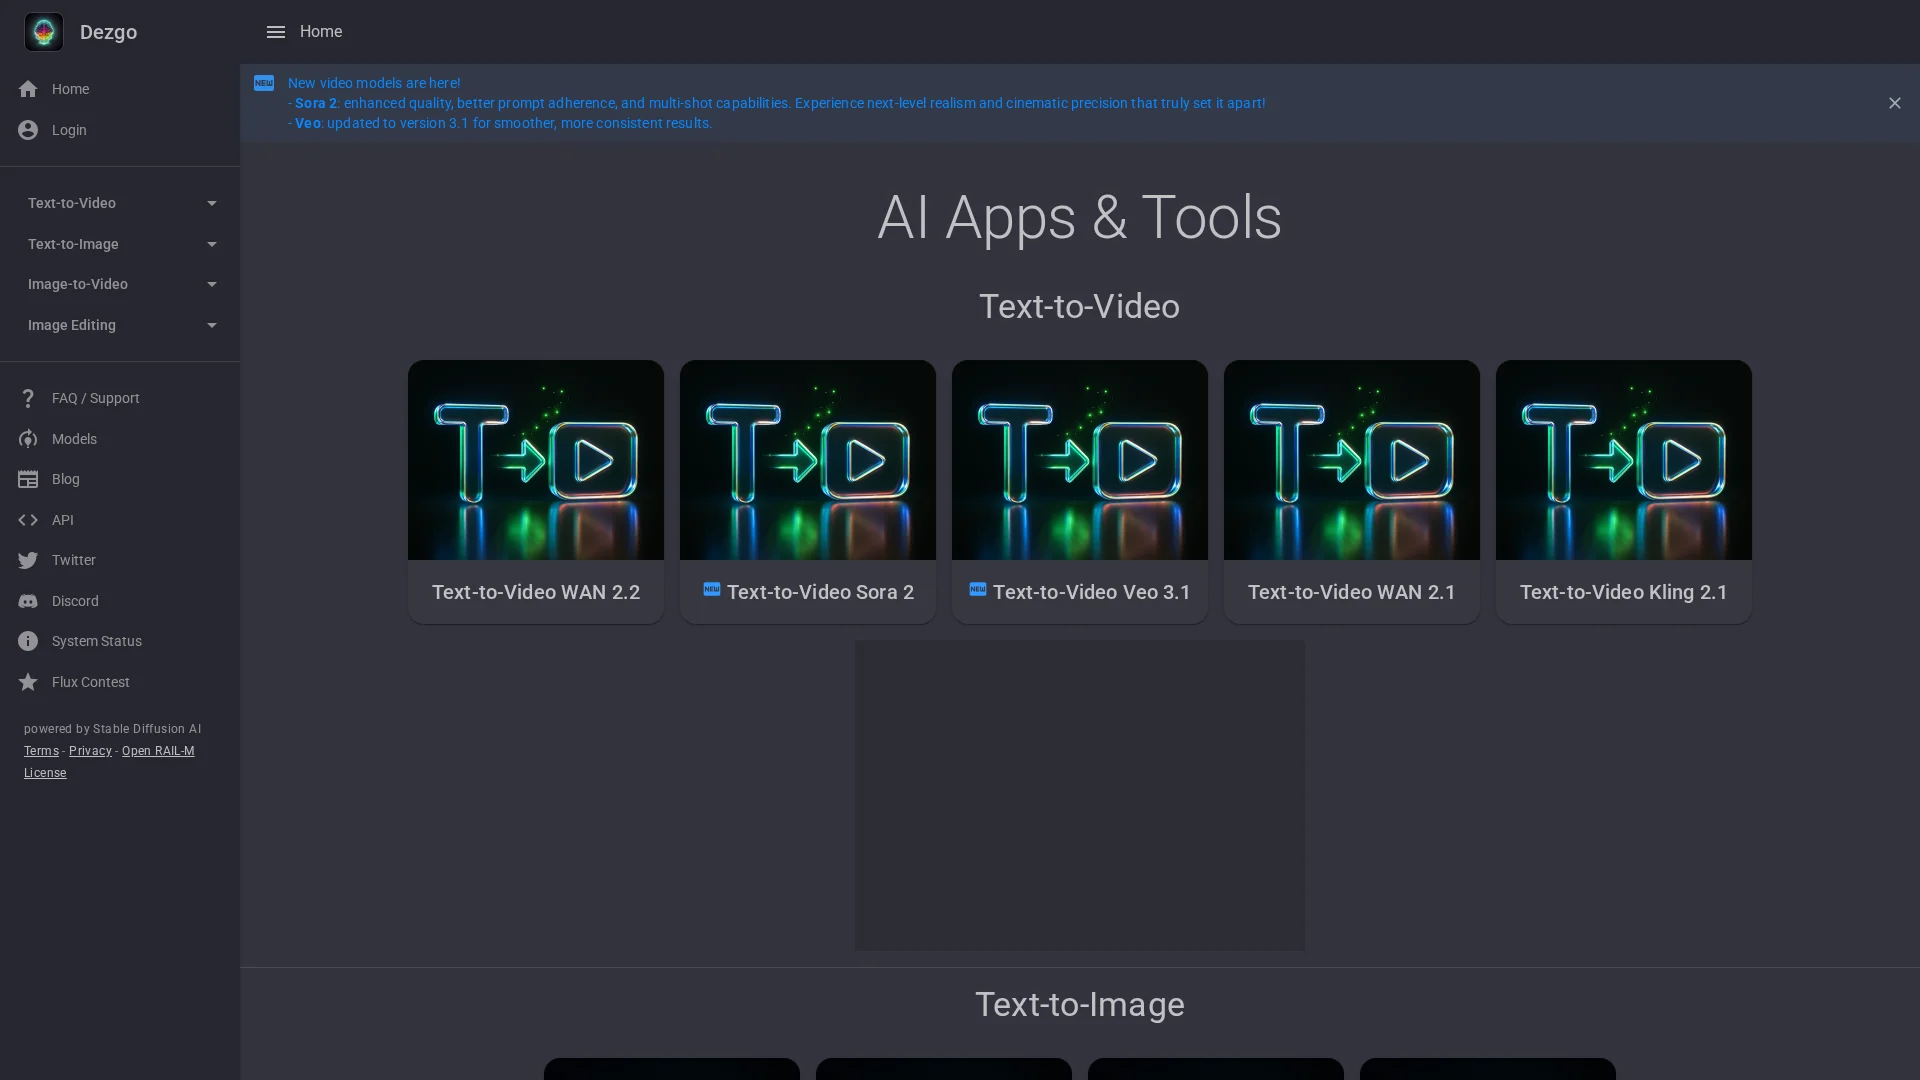Viewport: 1920px width, 1080px height.
Task: Click the Twitter bird icon
Action: click(x=28, y=560)
